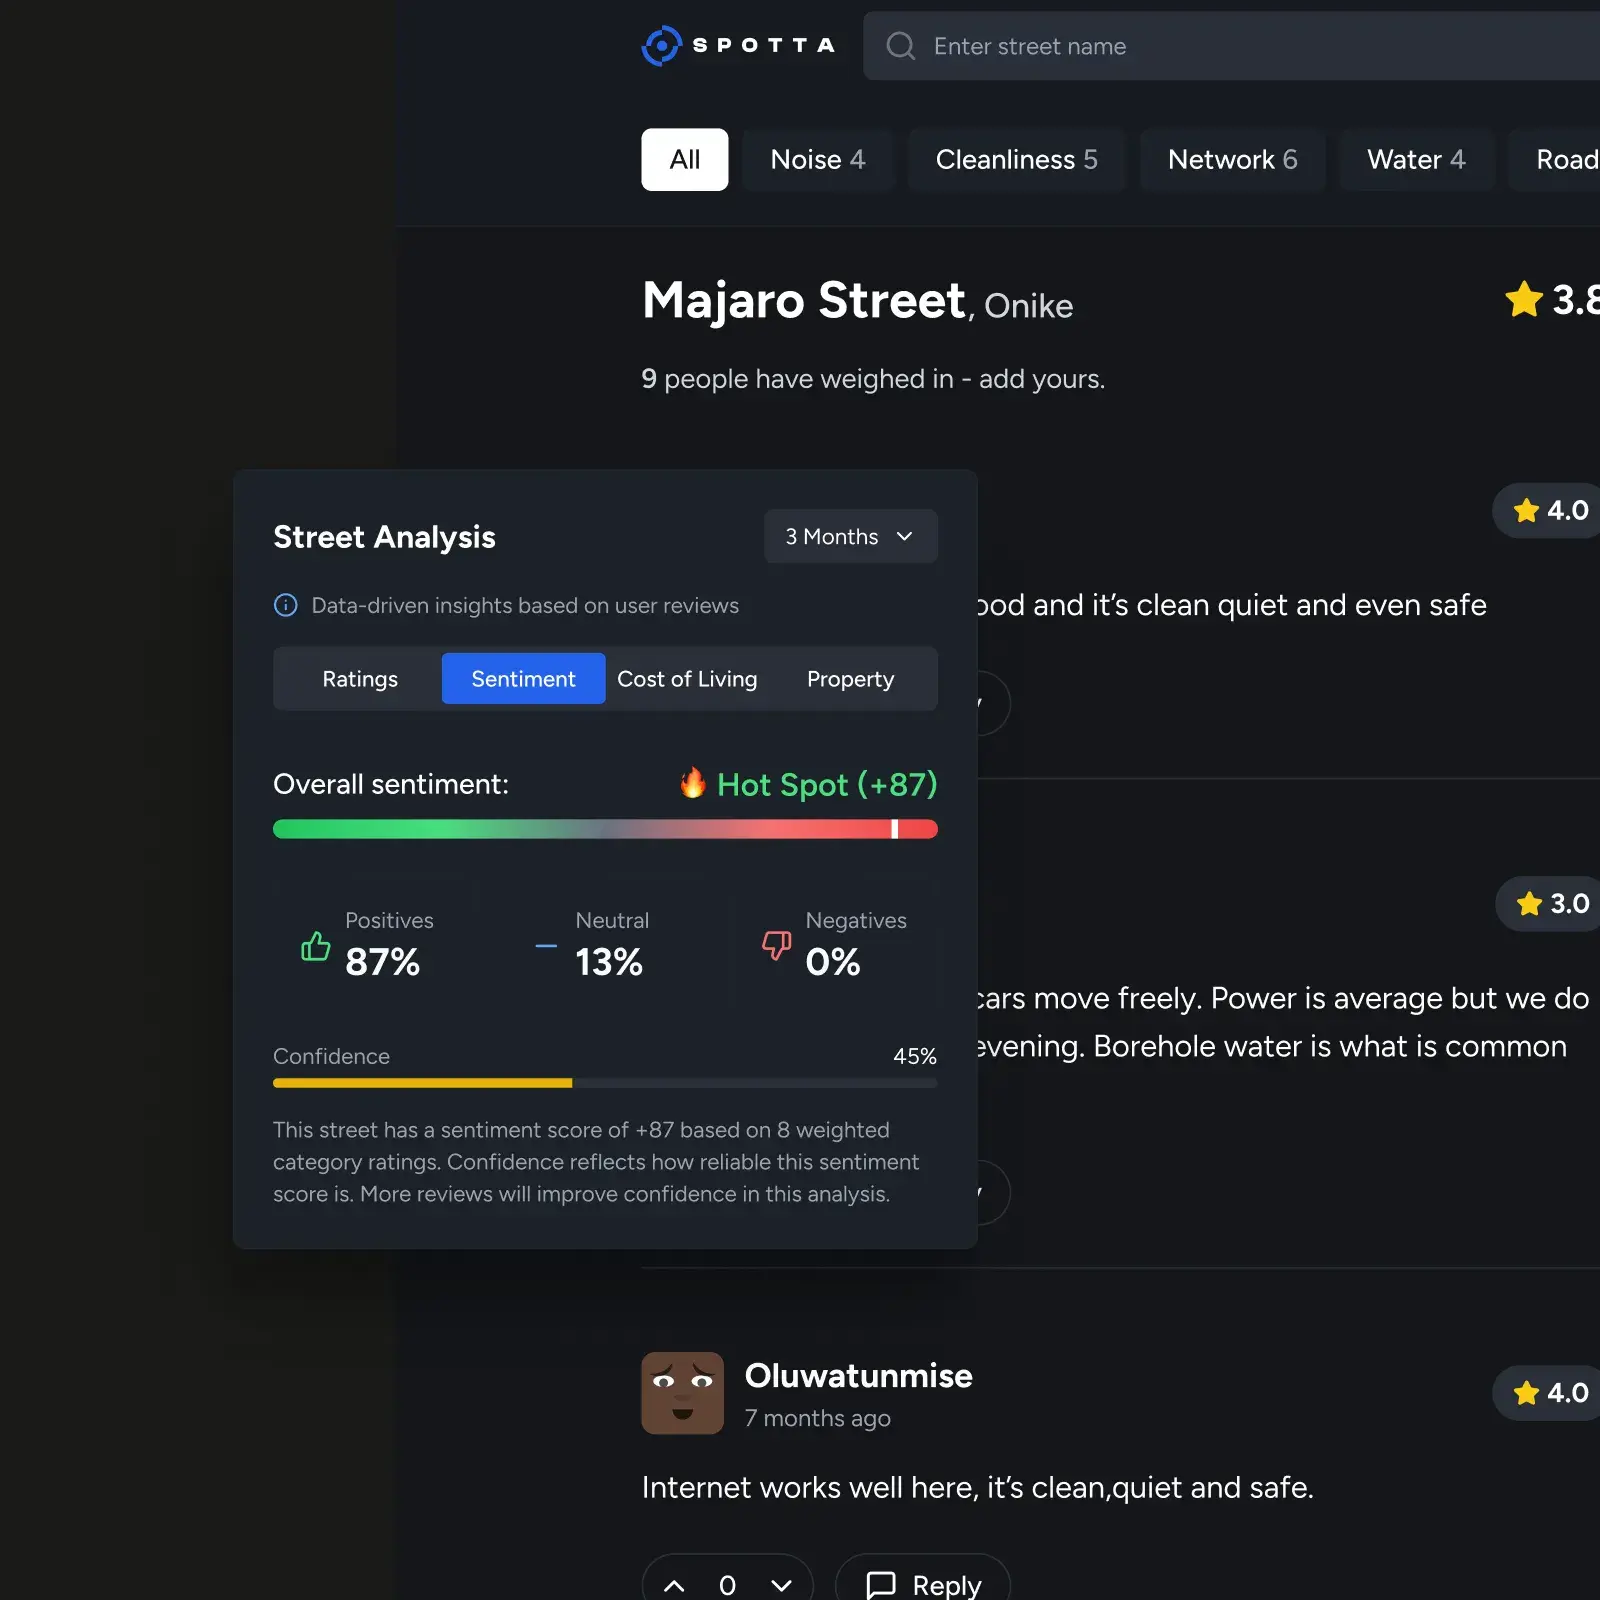Select the Noise filter tab
1600x1600 pixels.
pos(818,160)
